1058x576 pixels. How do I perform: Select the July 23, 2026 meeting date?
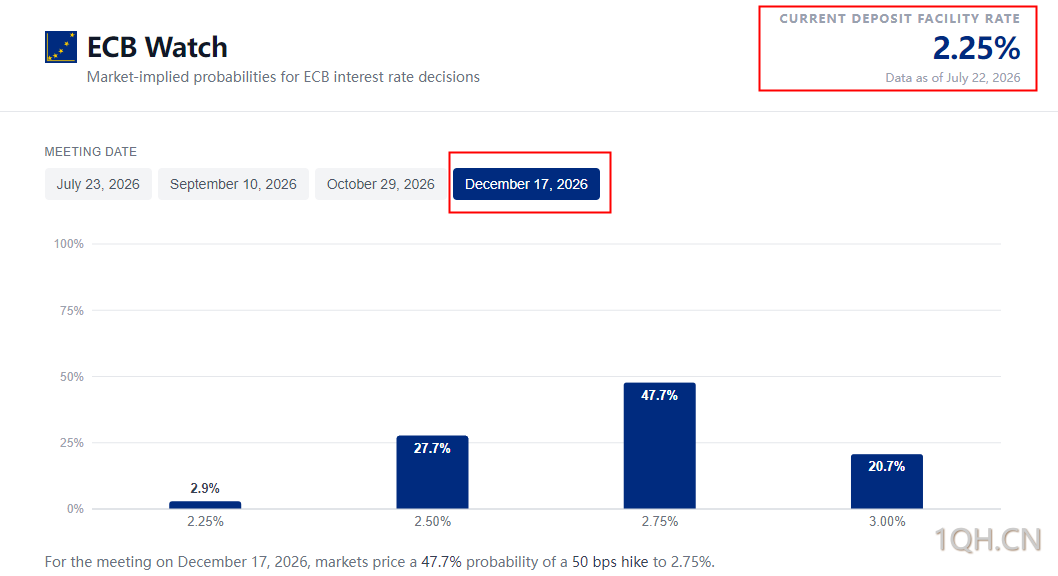pos(98,184)
